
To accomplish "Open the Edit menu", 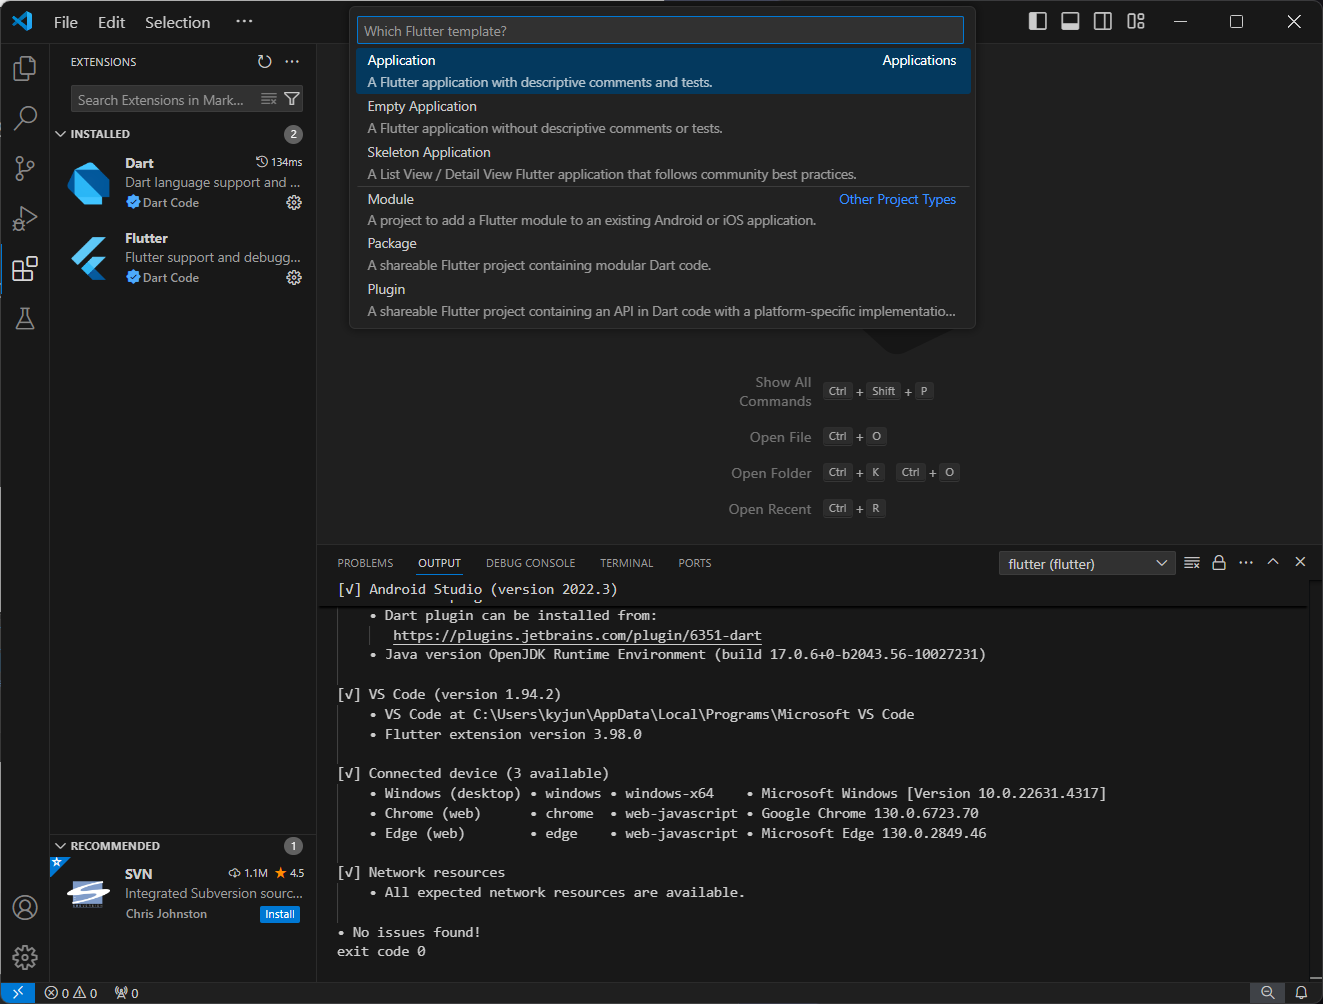I will [x=111, y=22].
